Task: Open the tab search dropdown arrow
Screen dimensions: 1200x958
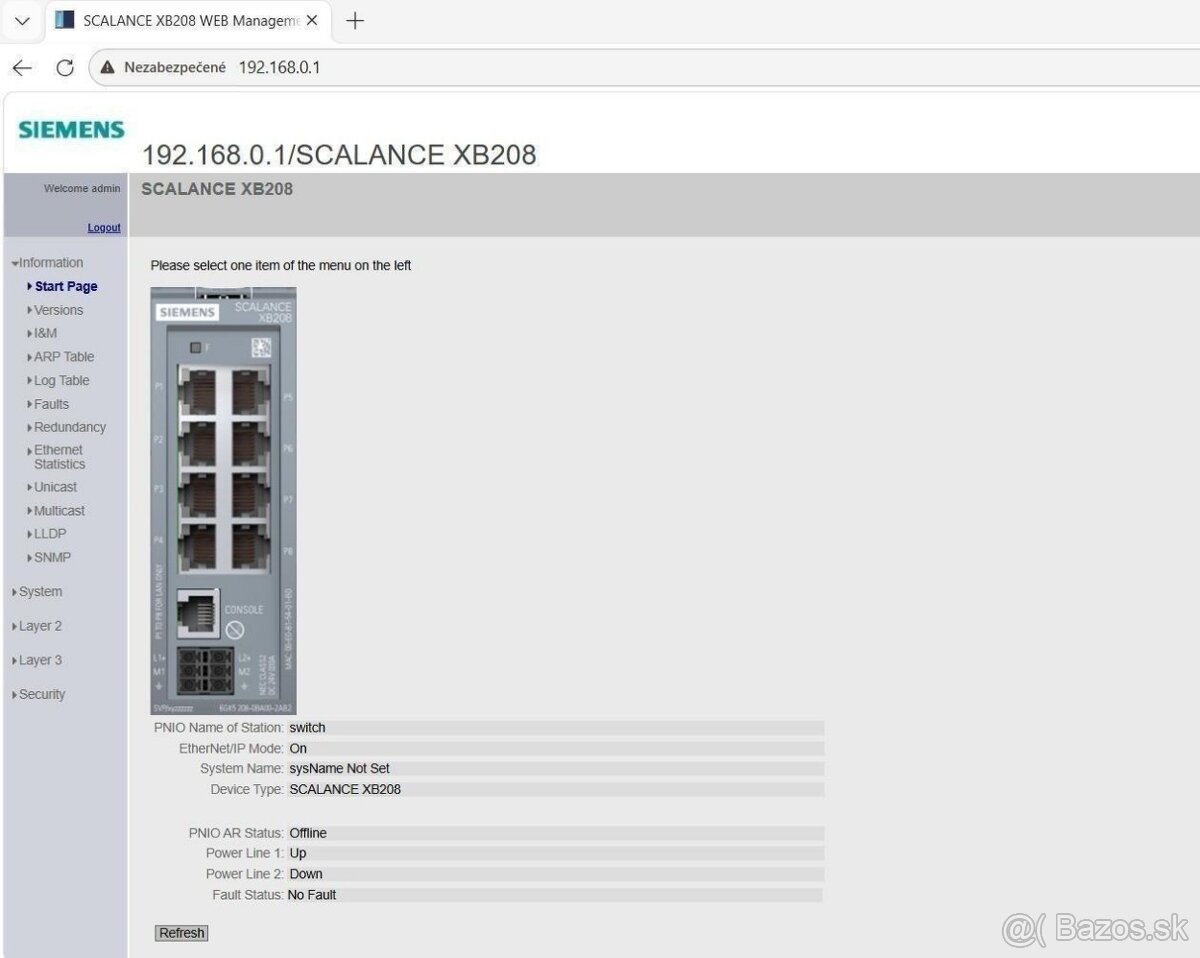Action: (22, 20)
